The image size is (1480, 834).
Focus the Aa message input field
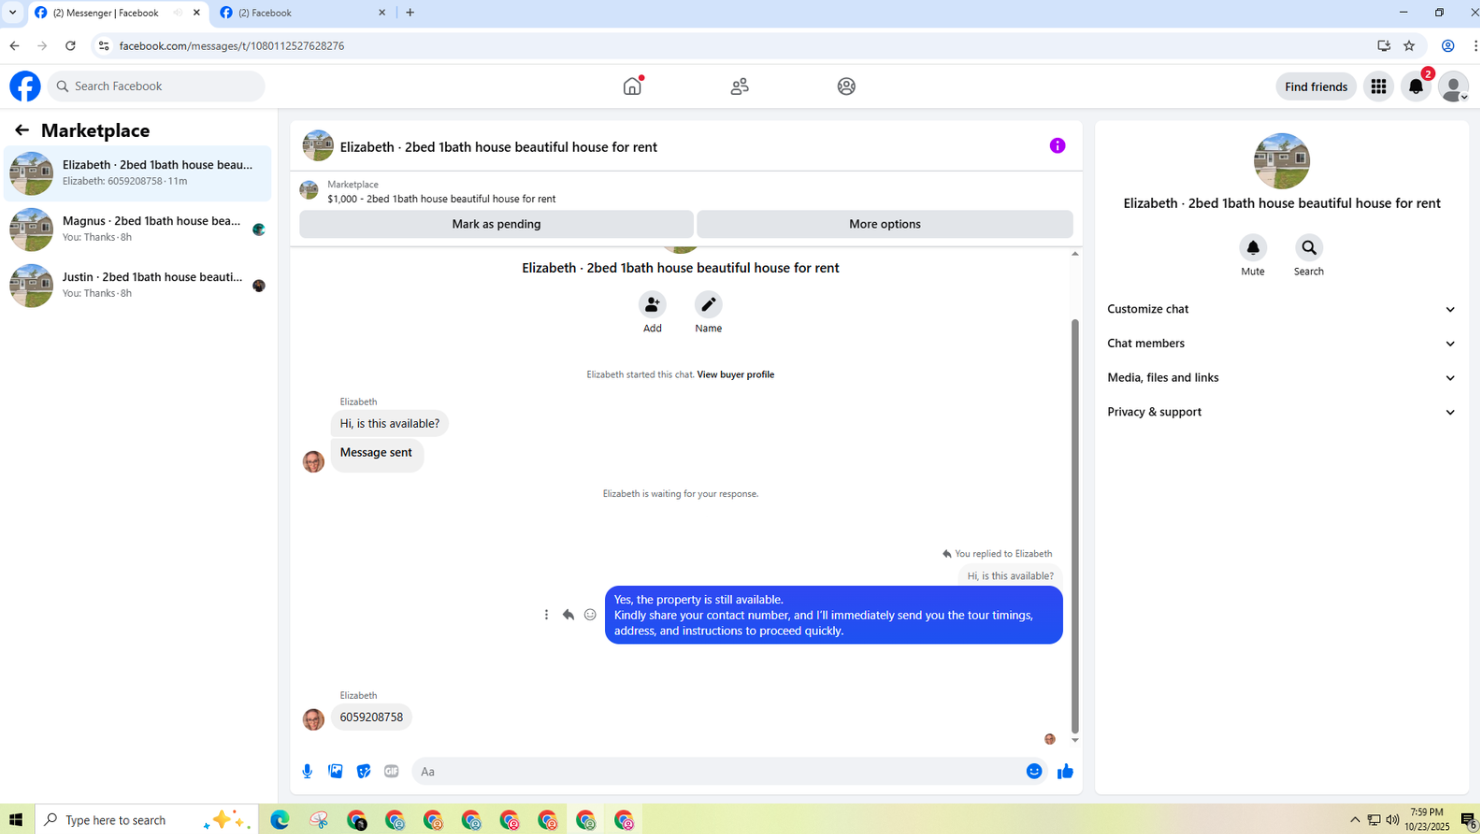click(x=715, y=771)
